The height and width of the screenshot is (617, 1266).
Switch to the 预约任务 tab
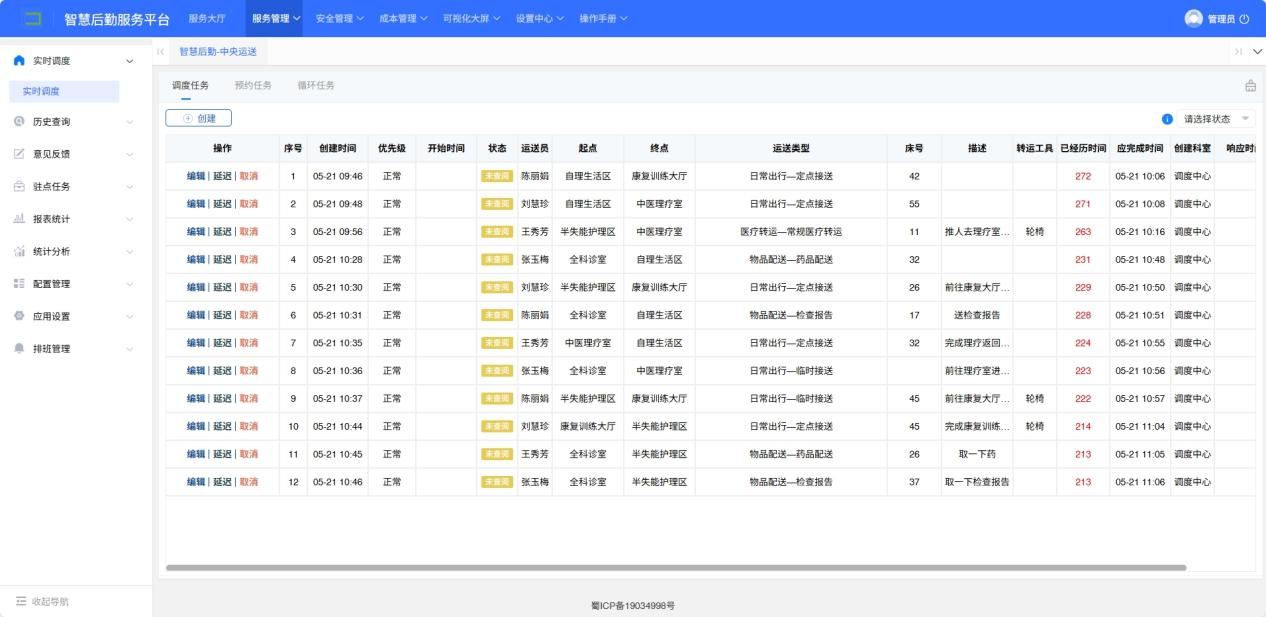pyautogui.click(x=253, y=85)
